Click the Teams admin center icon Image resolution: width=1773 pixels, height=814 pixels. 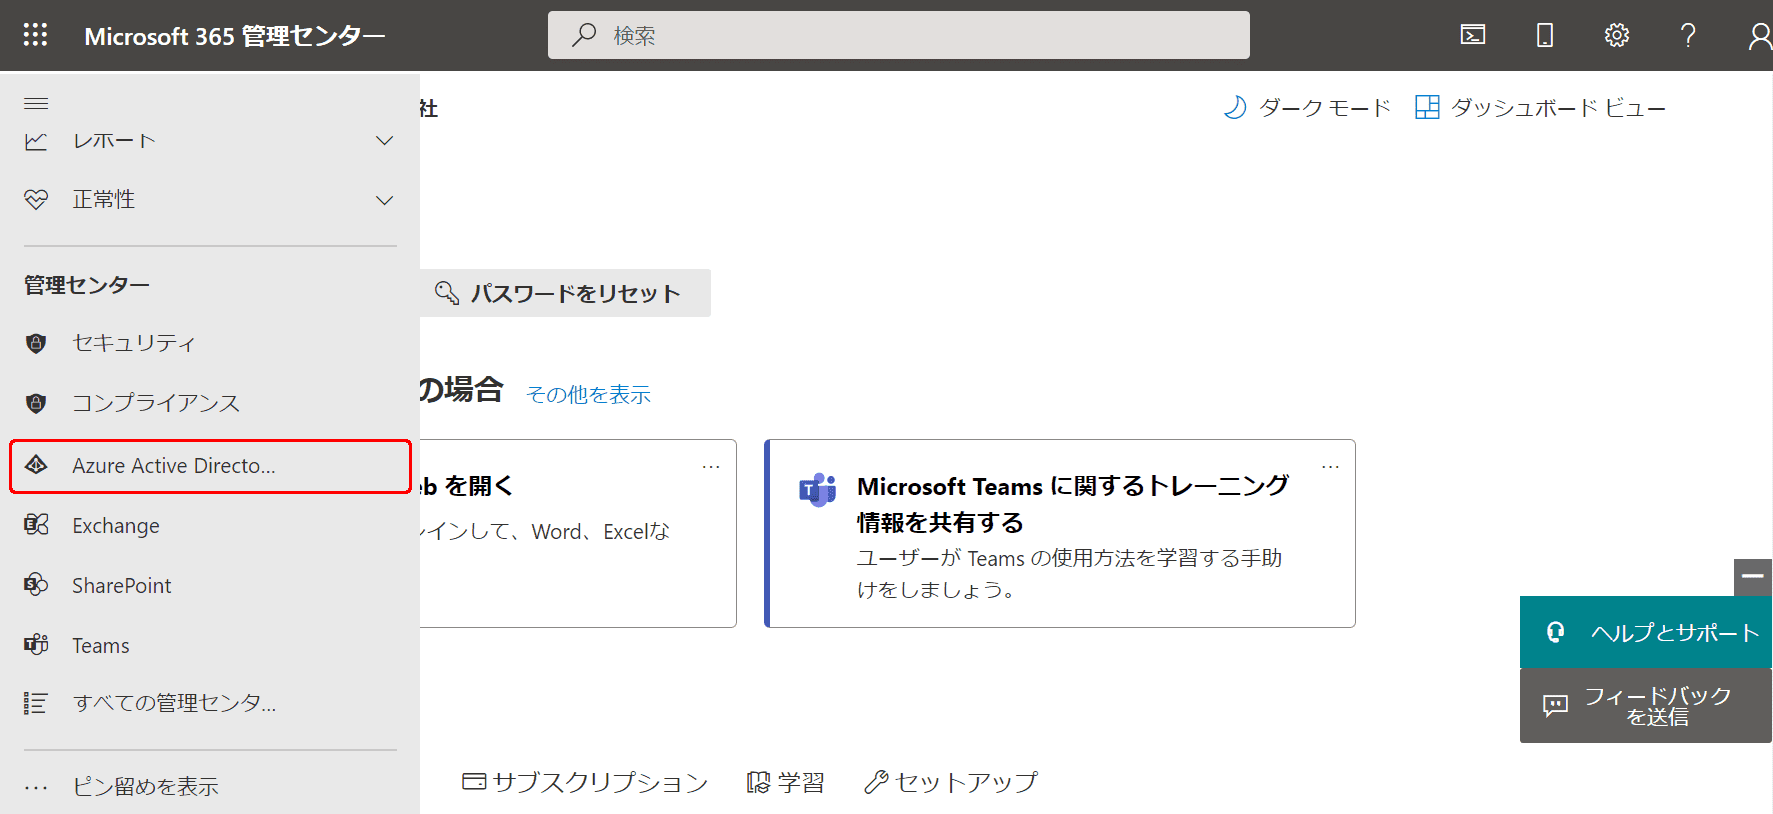pyautogui.click(x=36, y=645)
